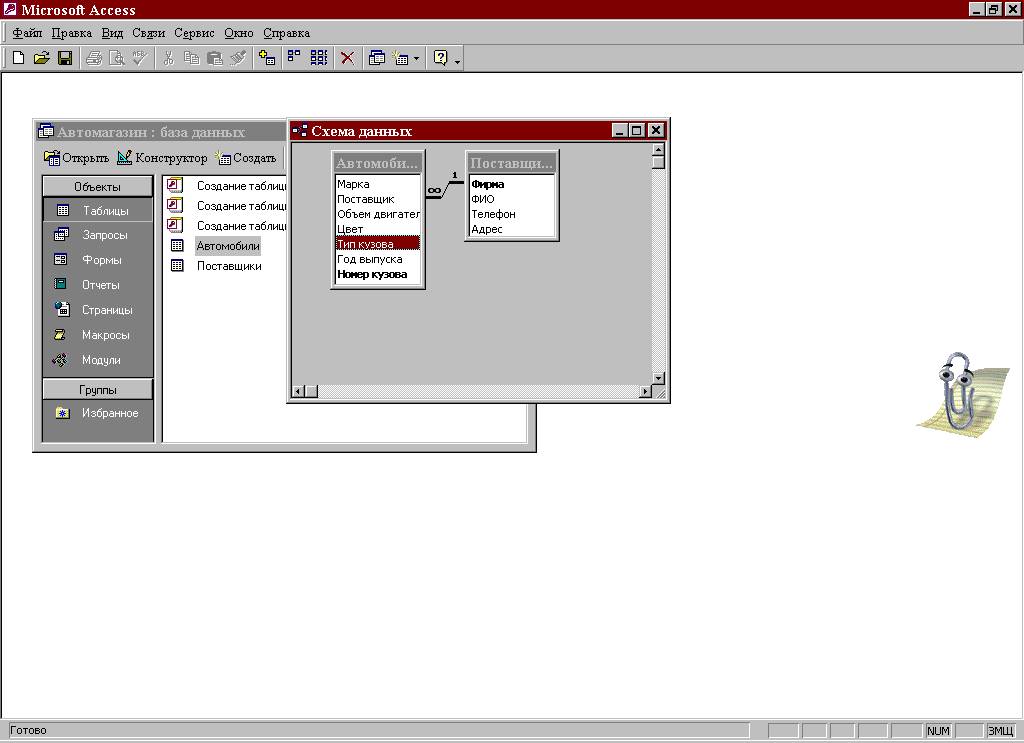Click the Clippy Office Assistant character
The height and width of the screenshot is (743, 1024).
pyautogui.click(x=963, y=395)
